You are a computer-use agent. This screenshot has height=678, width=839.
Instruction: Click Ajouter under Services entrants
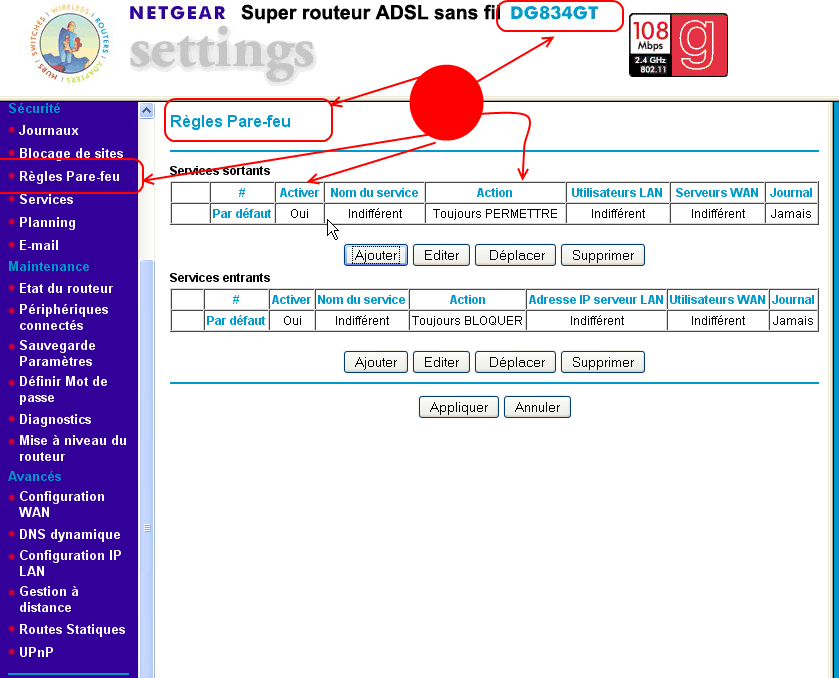[376, 362]
